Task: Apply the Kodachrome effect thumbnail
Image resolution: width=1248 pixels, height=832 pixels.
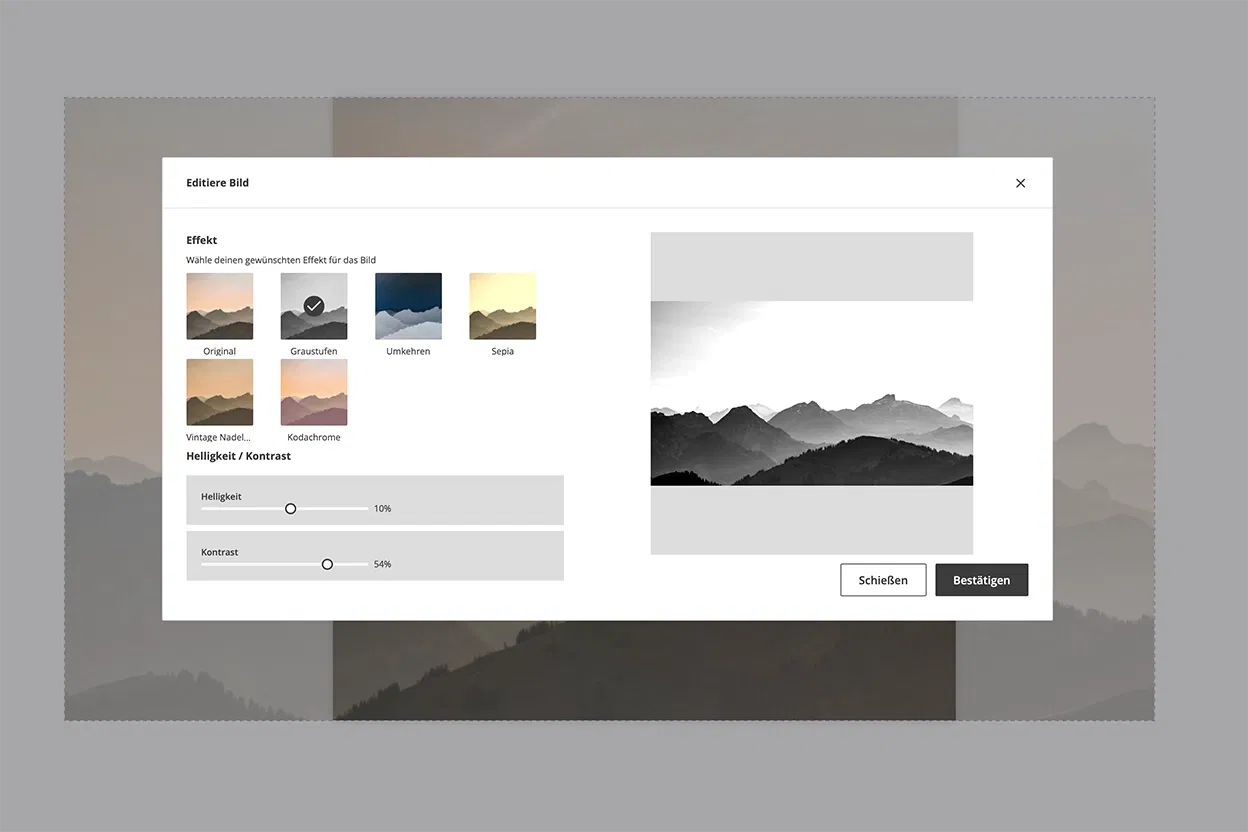Action: click(314, 392)
